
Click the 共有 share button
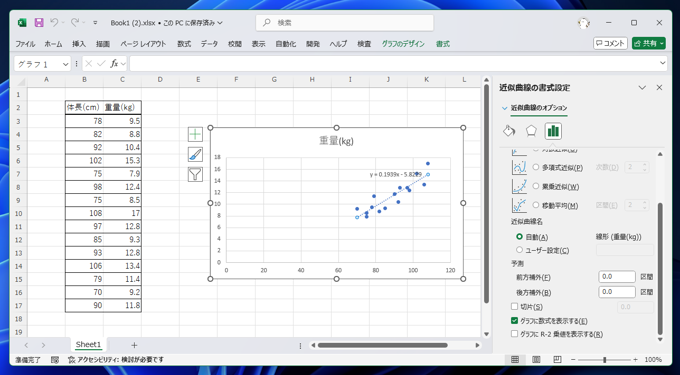648,43
